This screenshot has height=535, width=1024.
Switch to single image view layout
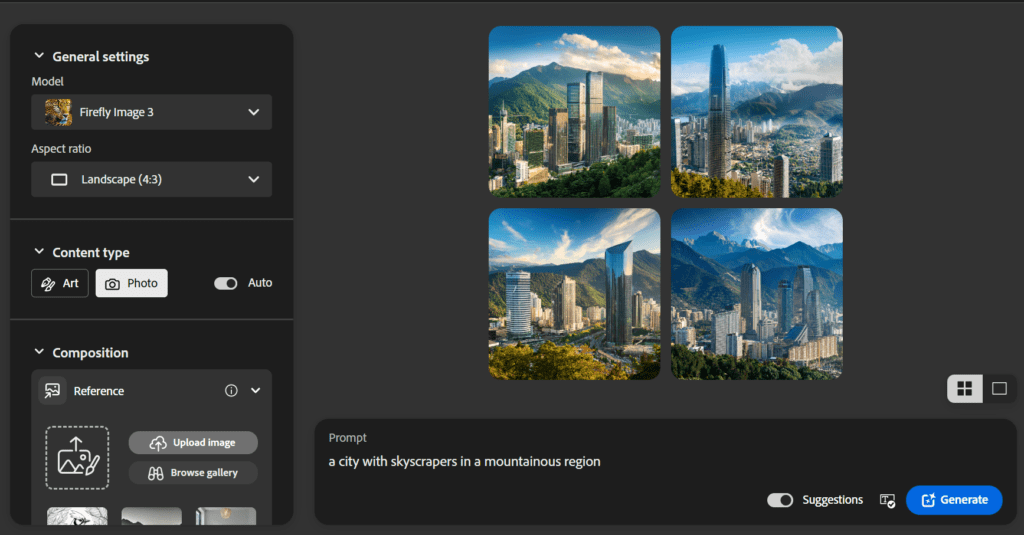click(x=999, y=389)
